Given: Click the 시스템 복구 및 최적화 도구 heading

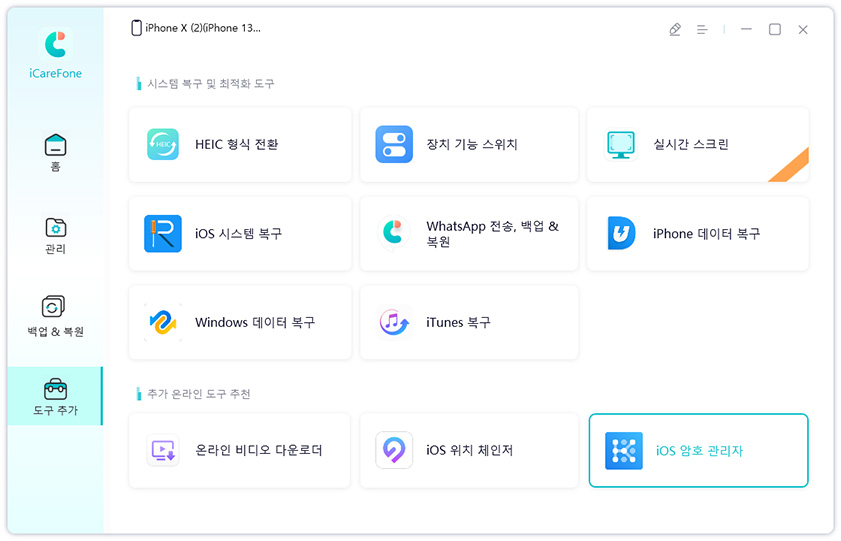Looking at the screenshot, I should click(x=211, y=84).
